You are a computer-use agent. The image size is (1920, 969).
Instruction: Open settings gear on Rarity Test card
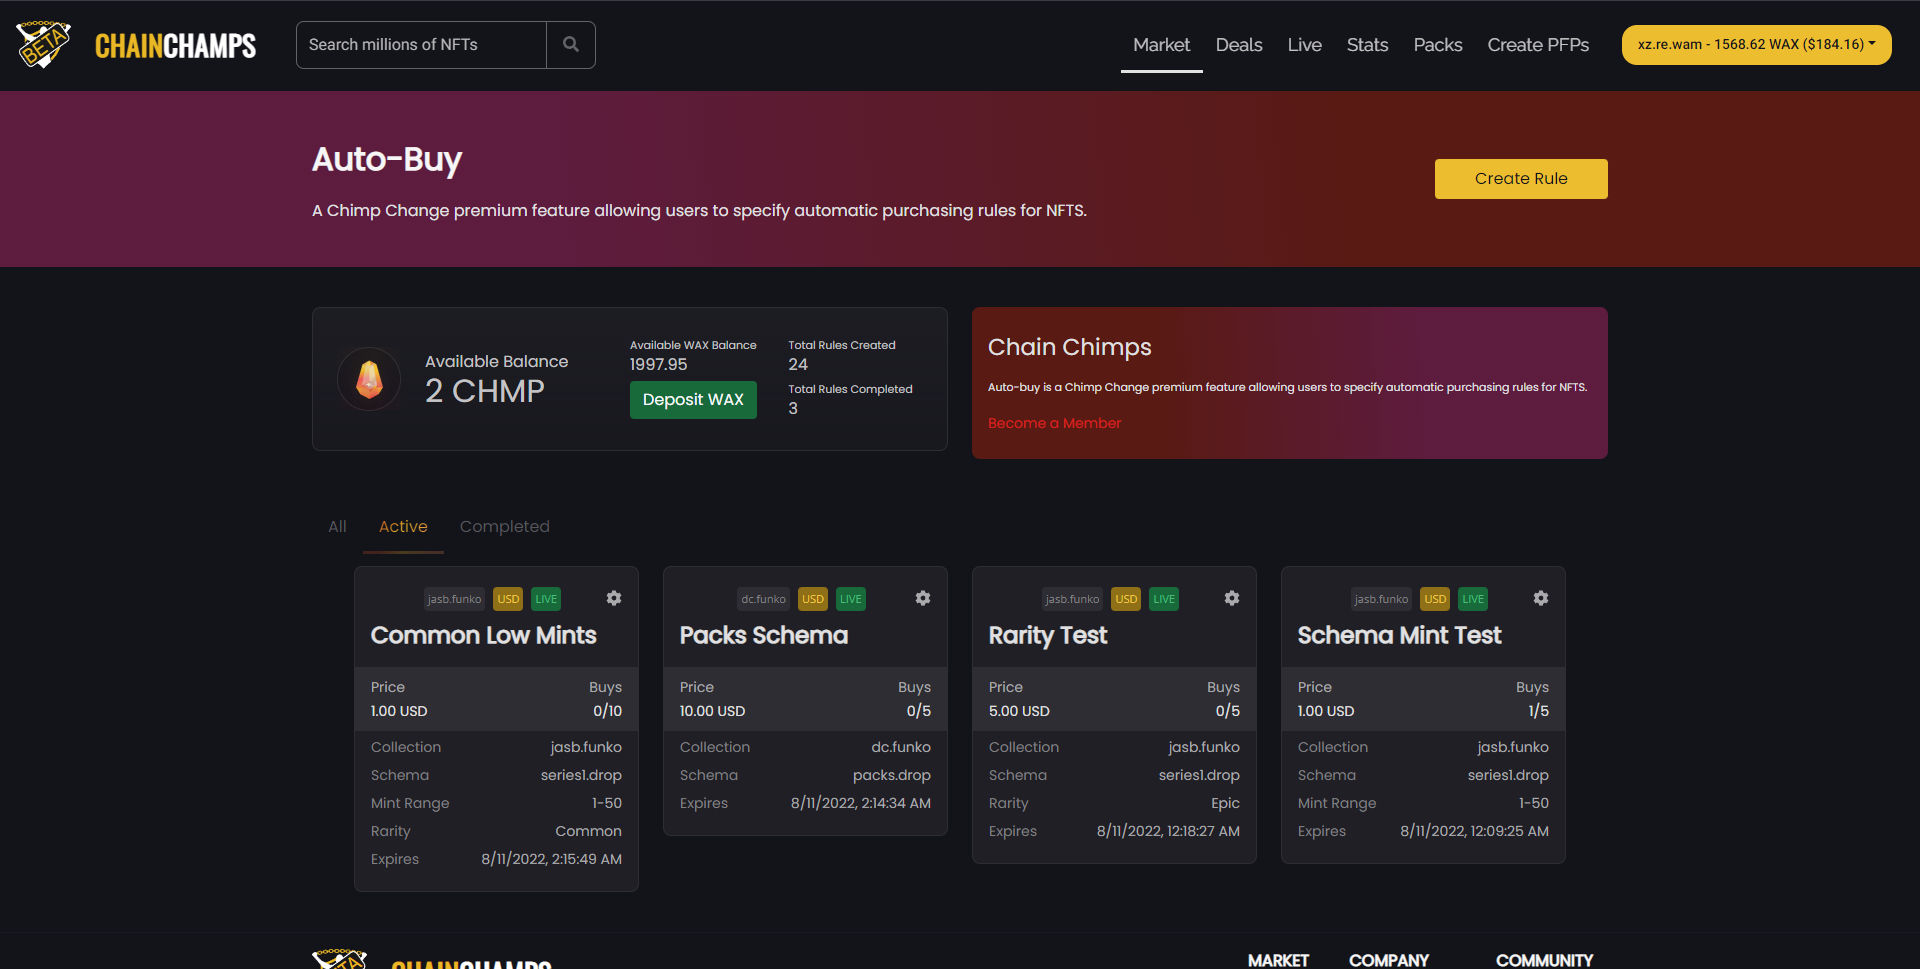coord(1232,598)
